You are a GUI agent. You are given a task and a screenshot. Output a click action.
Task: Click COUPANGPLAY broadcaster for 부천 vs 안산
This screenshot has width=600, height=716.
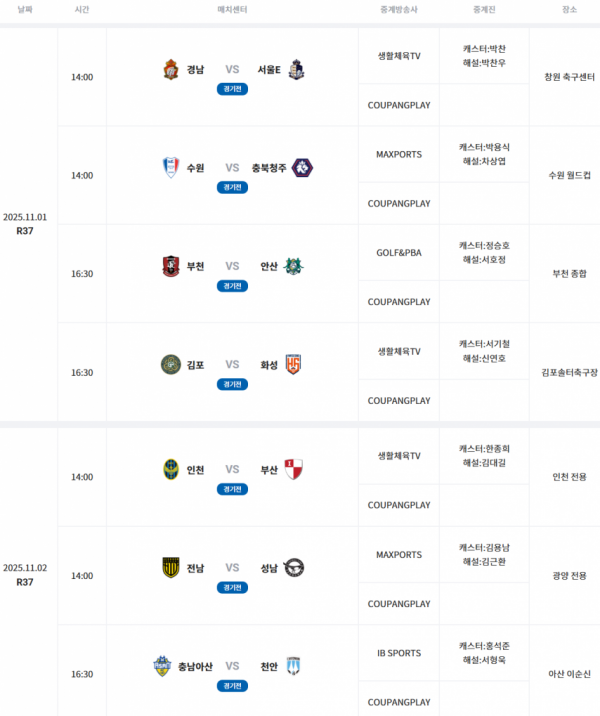coord(399,302)
